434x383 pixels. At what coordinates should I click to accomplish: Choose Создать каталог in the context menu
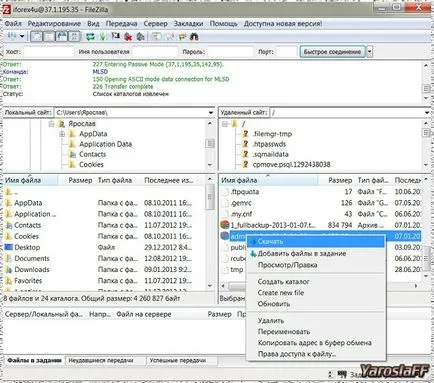click(316, 282)
